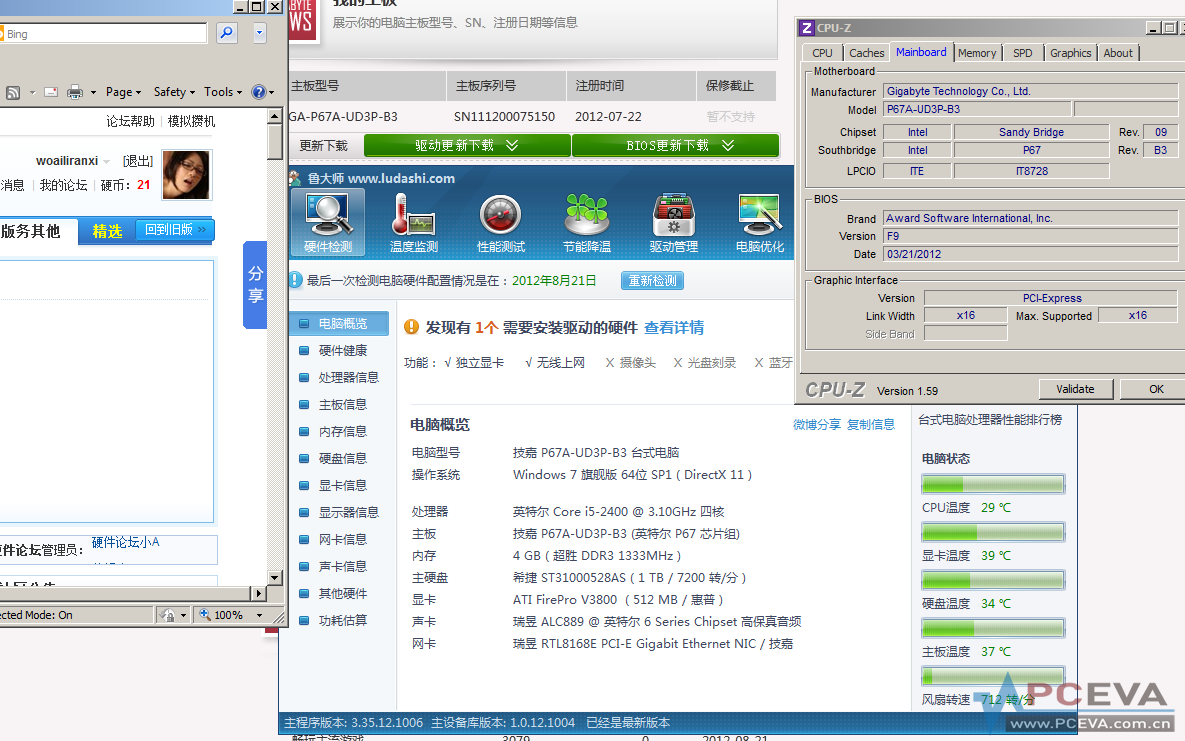Image resolution: width=1185 pixels, height=741 pixels.
Task: Open 温度监测 thermometer tool in Ludashi
Action: click(x=413, y=222)
